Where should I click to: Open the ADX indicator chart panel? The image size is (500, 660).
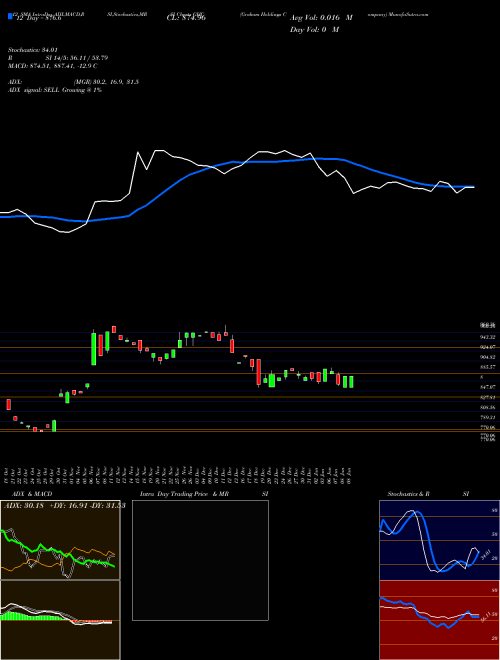[x=60, y=540]
